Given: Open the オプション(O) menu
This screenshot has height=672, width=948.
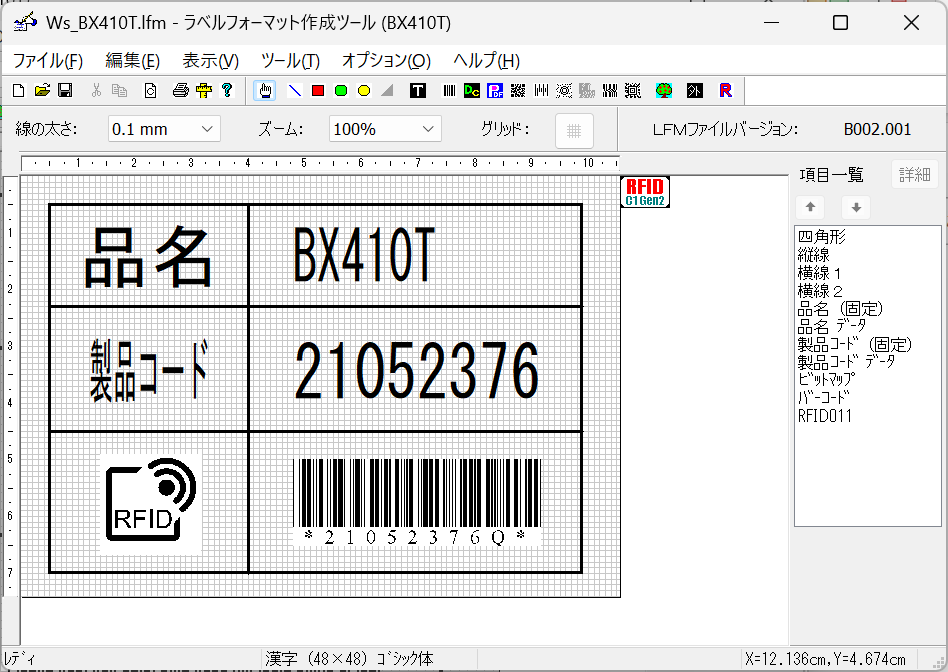Looking at the screenshot, I should [386, 60].
